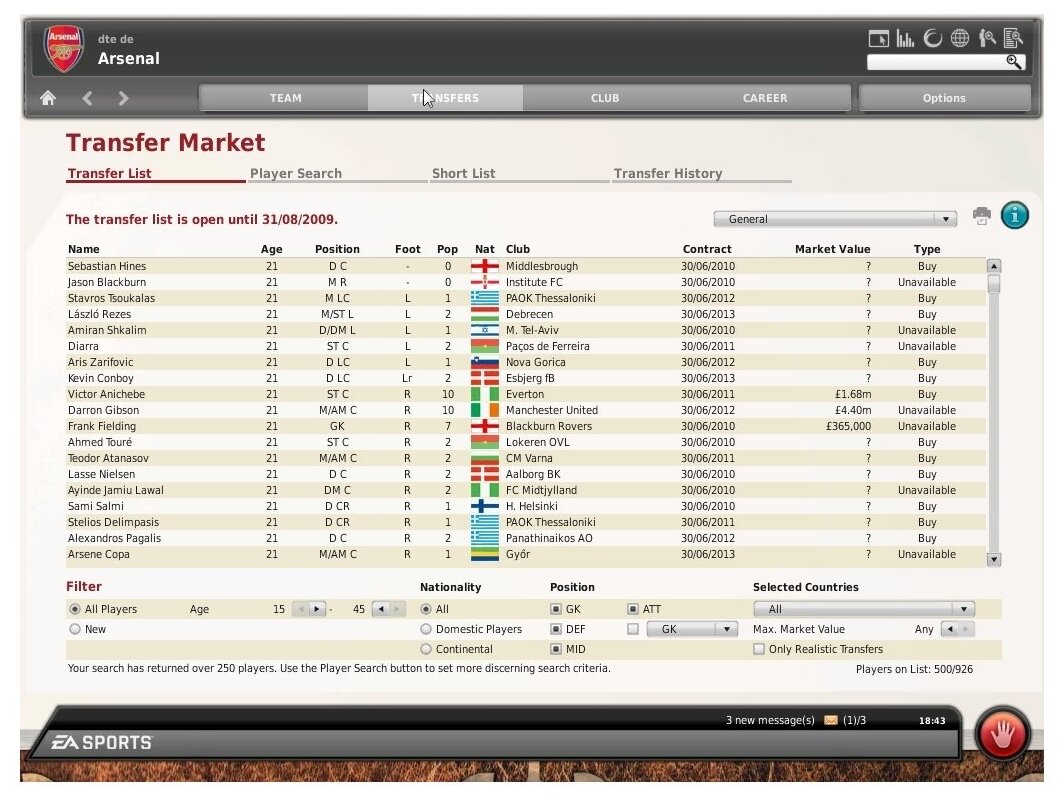Click England flag for Sebastian Hines
This screenshot has width=1061, height=799.
[x=484, y=267]
